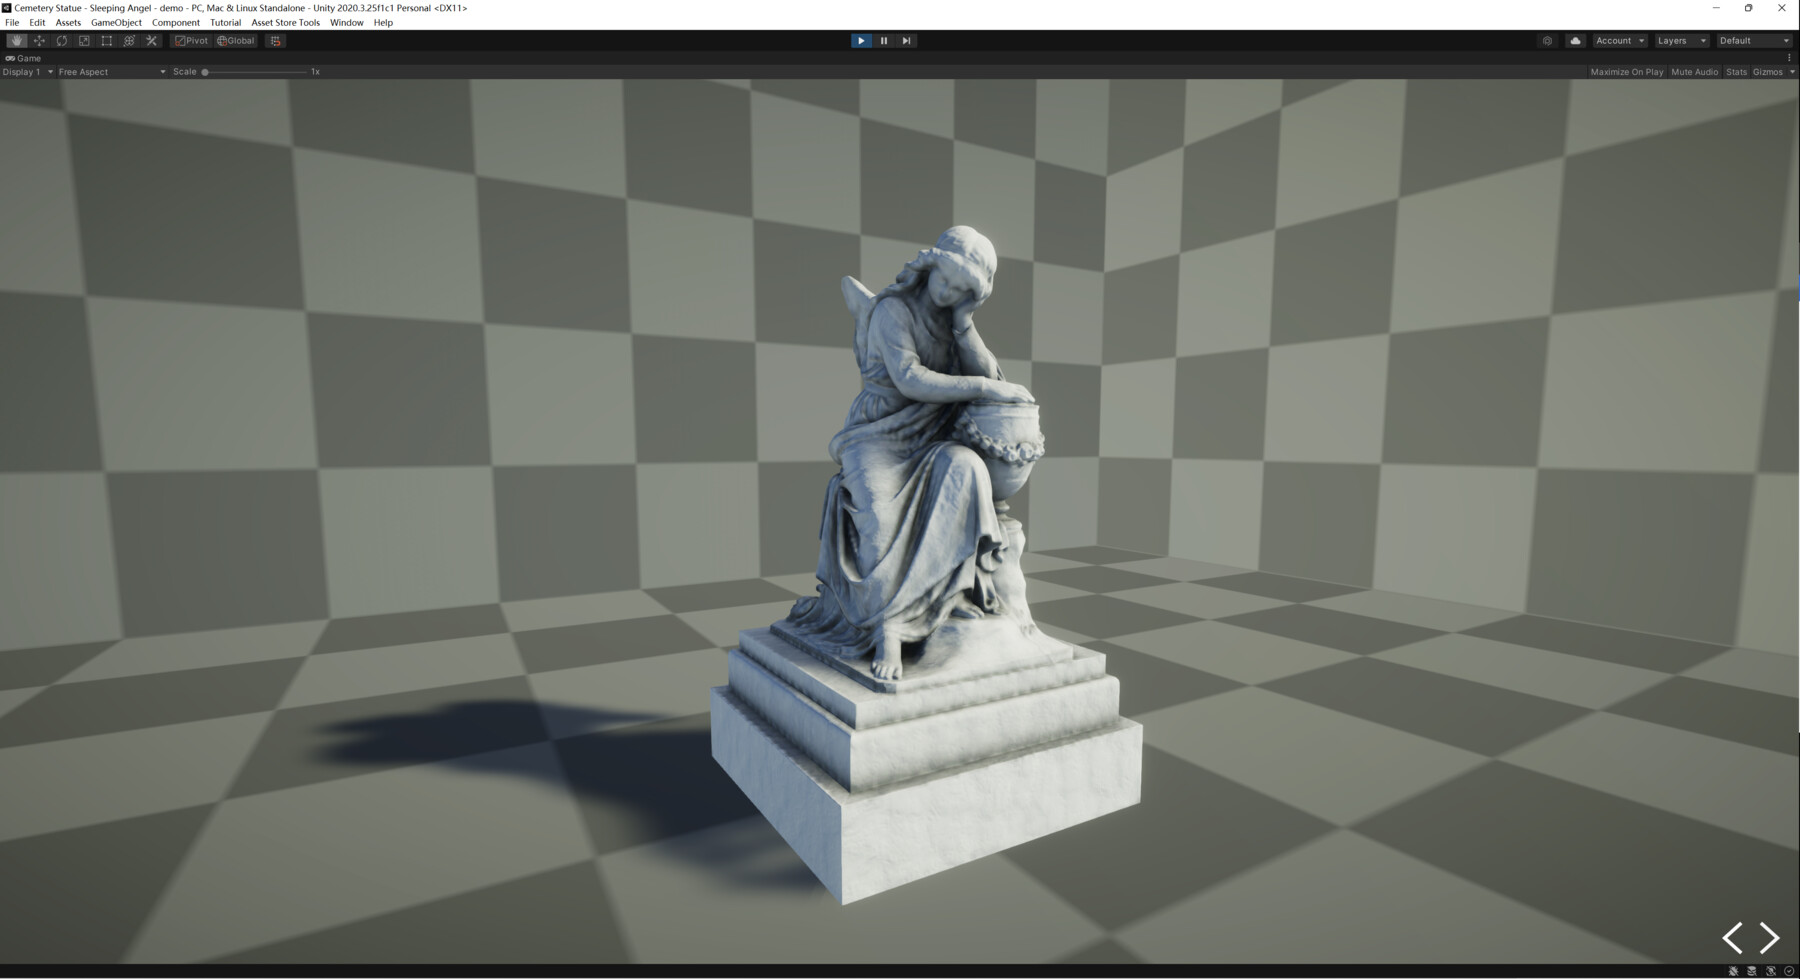Toggle grid snapping
This screenshot has height=979, width=1800.
tap(275, 40)
